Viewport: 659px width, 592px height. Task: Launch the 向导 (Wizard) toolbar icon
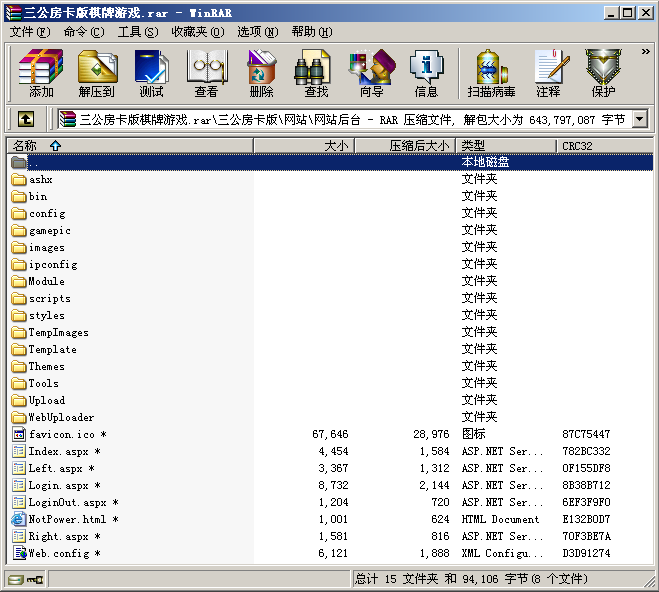pos(371,73)
